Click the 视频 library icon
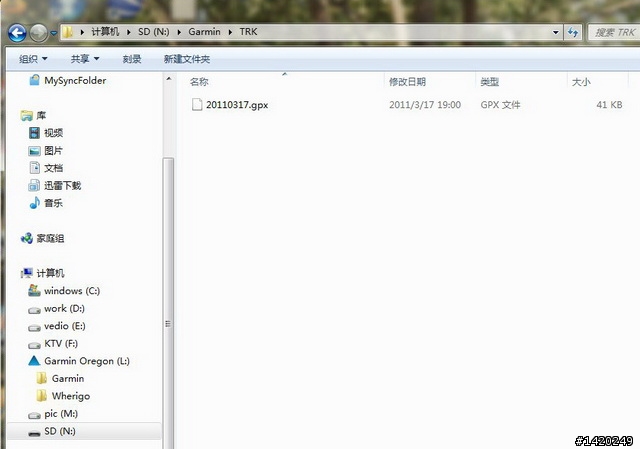The image size is (640, 449). point(34,133)
